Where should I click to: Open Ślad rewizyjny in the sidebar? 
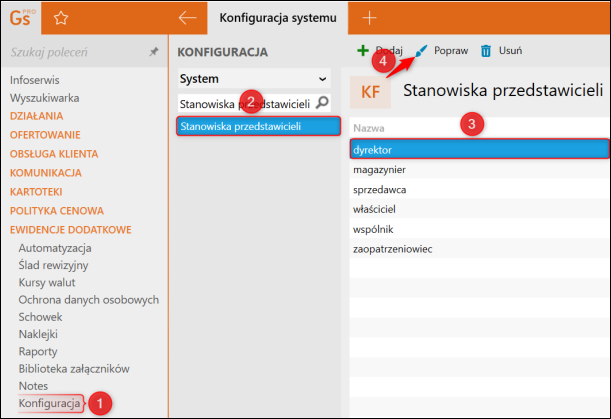point(53,265)
